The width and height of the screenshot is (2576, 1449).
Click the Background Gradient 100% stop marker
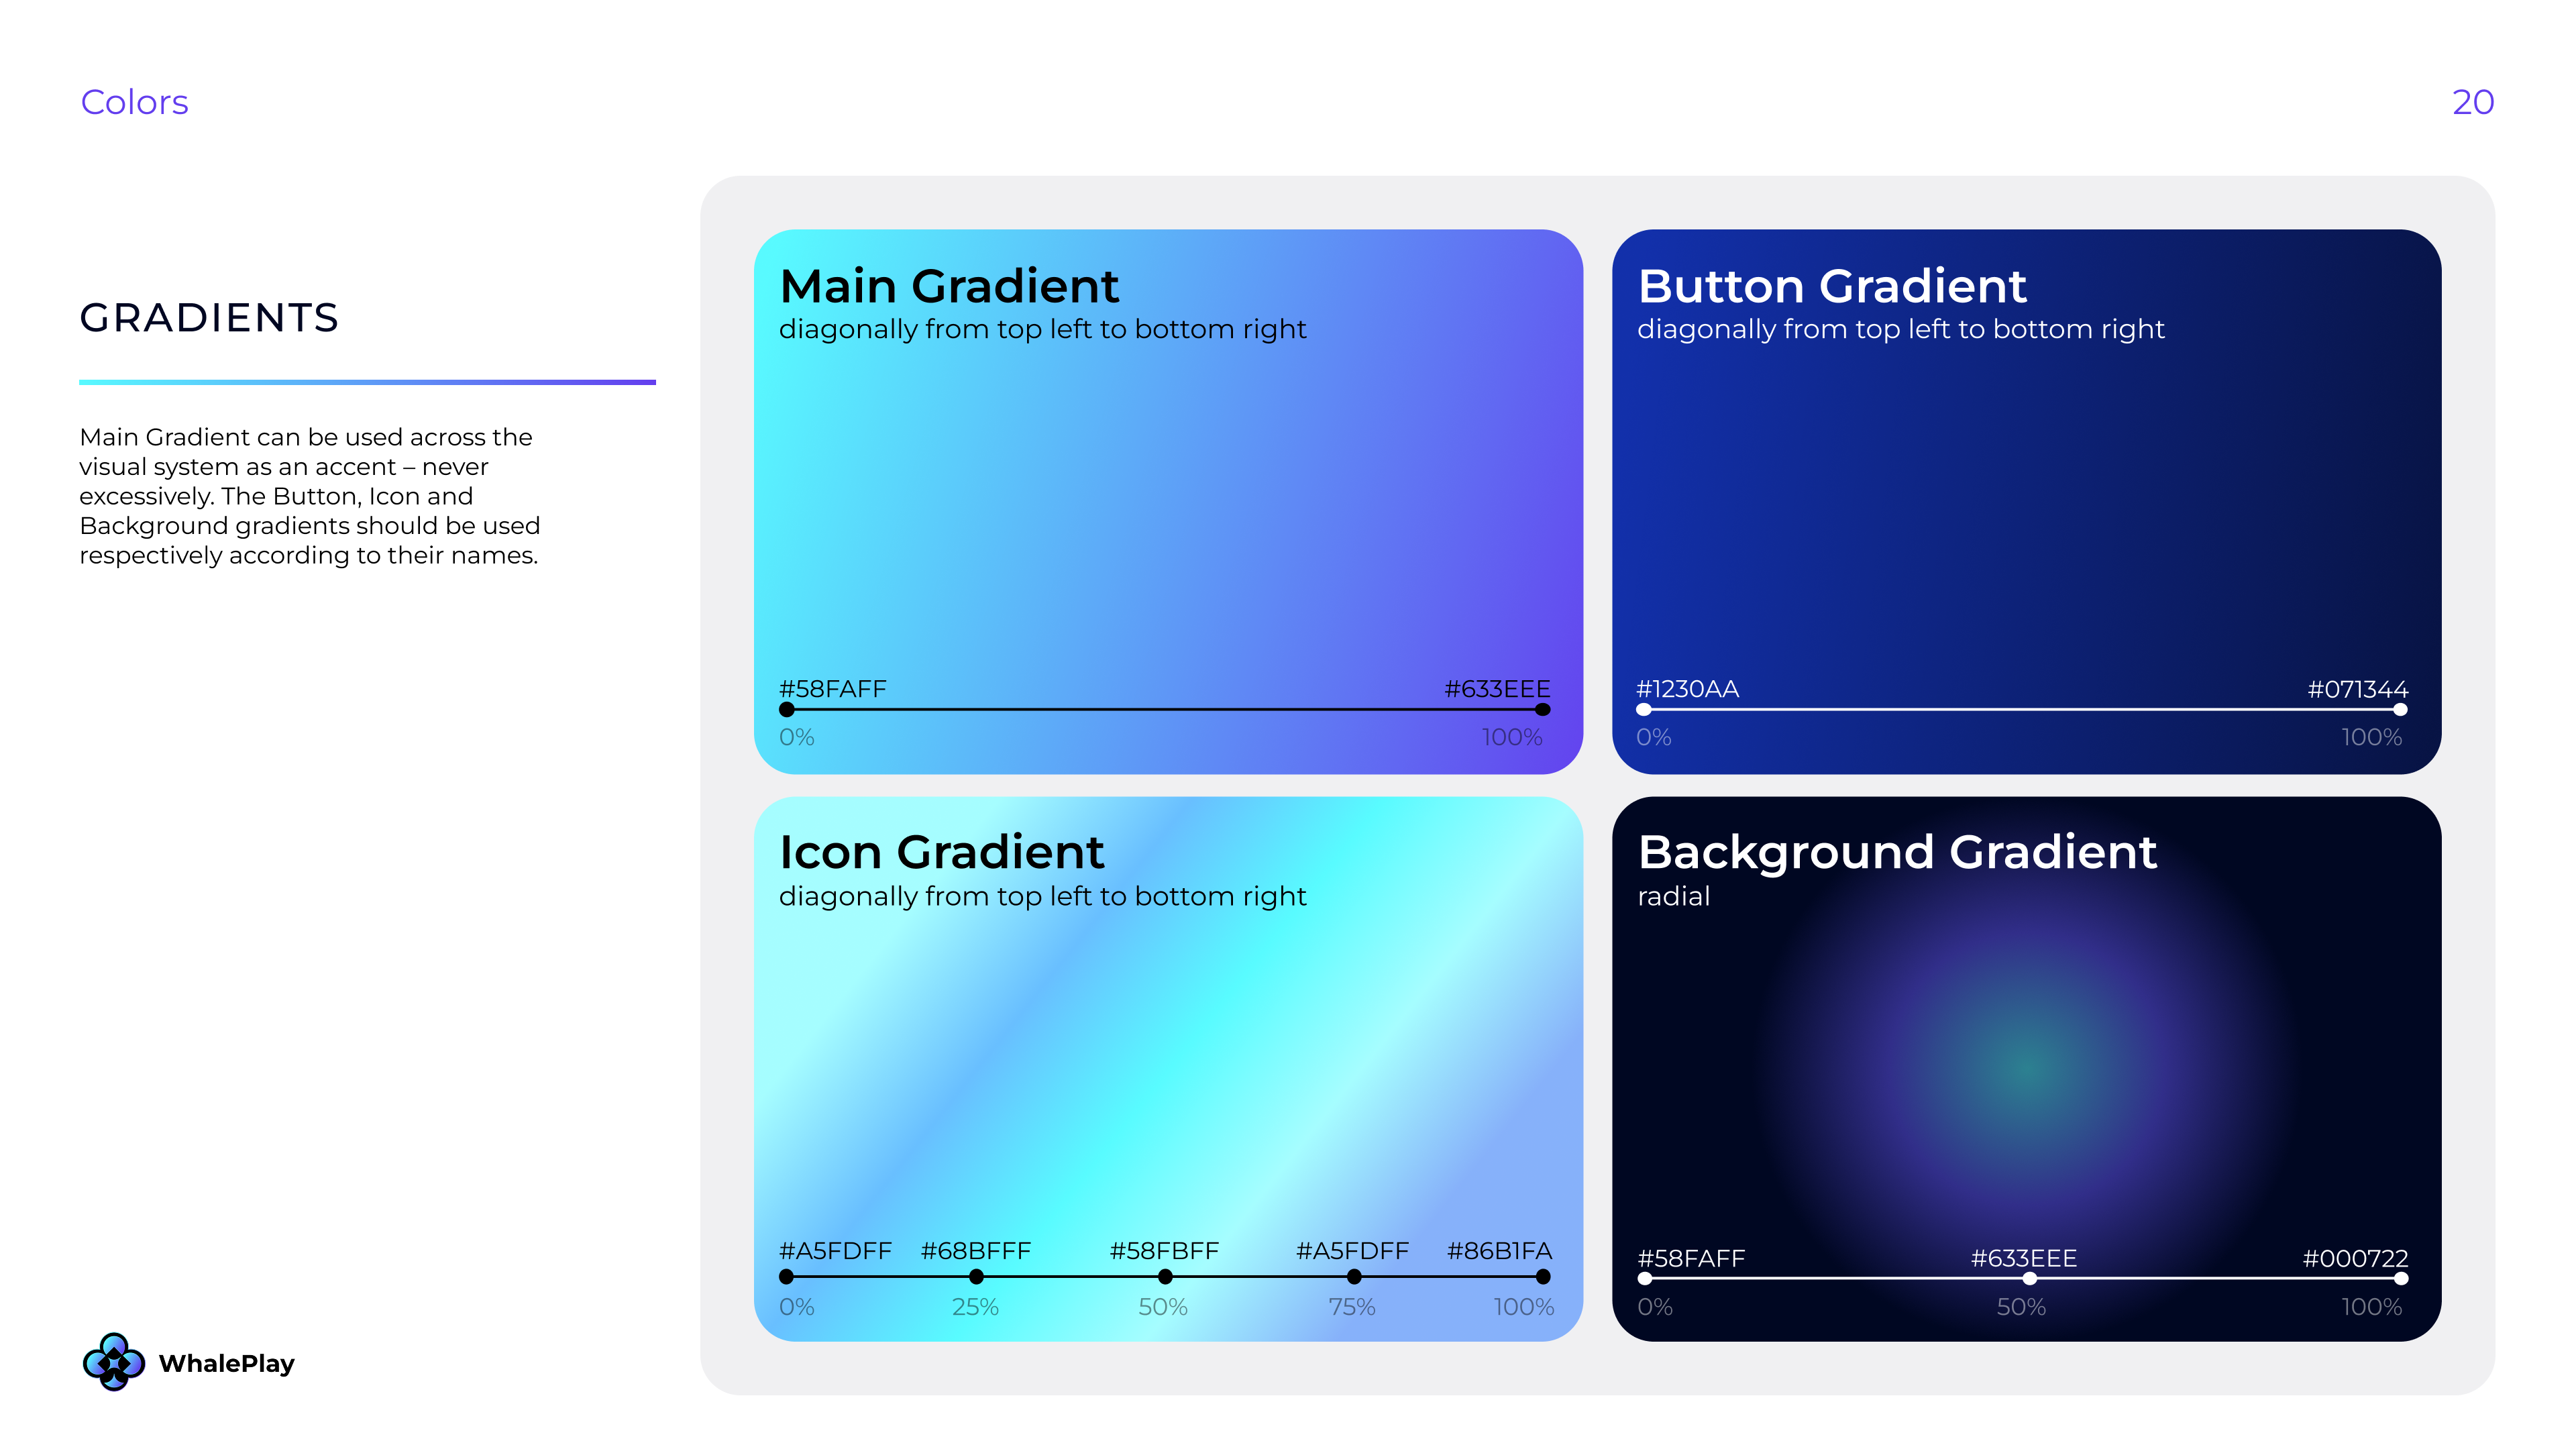[x=2401, y=1278]
